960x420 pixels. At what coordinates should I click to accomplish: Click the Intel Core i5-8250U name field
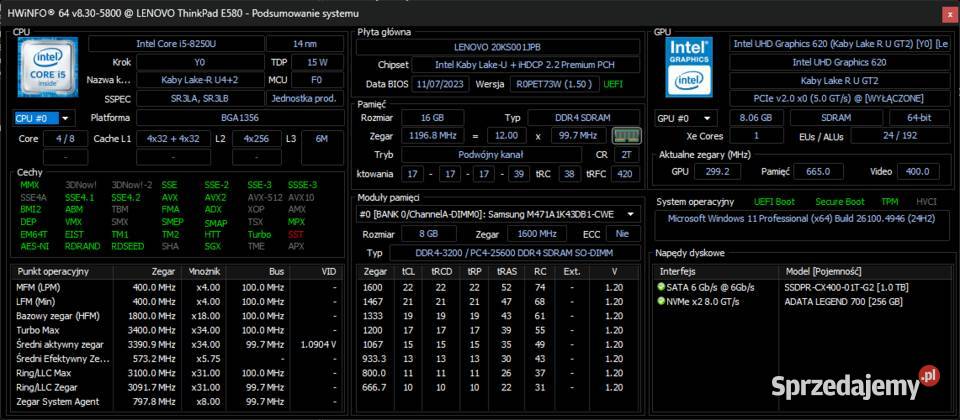[x=176, y=43]
